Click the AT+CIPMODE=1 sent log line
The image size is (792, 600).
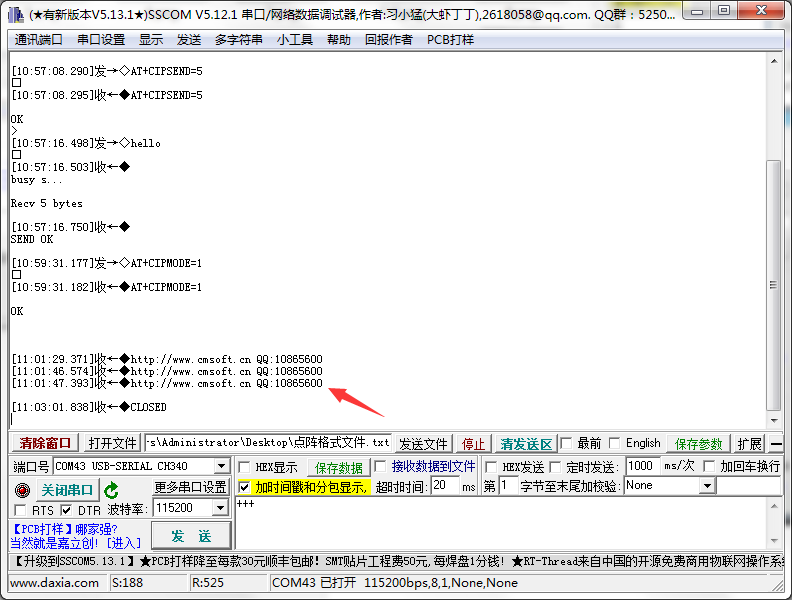(107, 263)
